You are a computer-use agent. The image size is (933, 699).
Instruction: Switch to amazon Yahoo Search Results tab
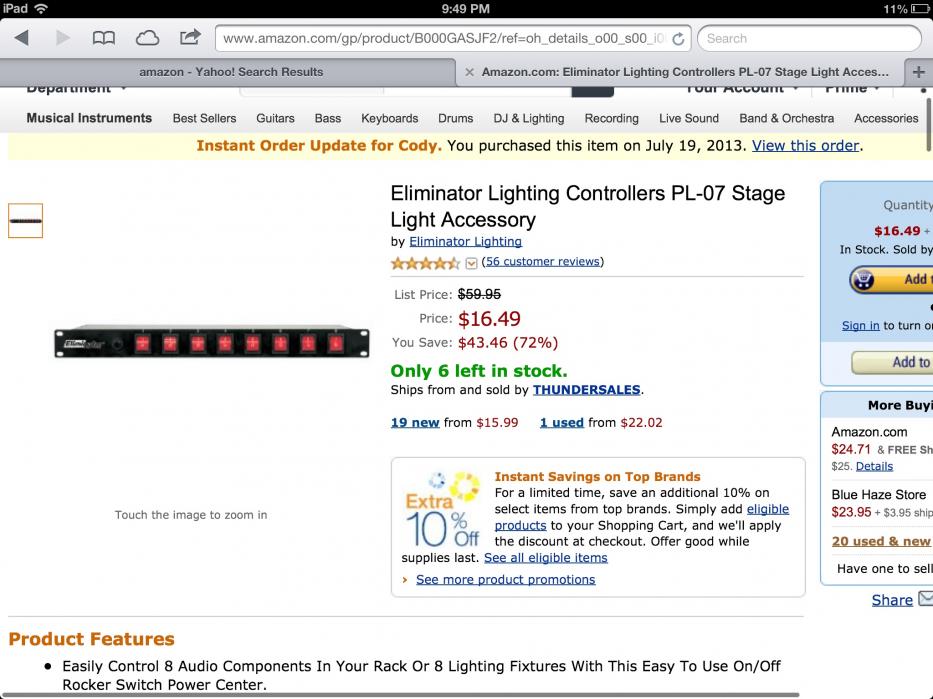click(231, 72)
